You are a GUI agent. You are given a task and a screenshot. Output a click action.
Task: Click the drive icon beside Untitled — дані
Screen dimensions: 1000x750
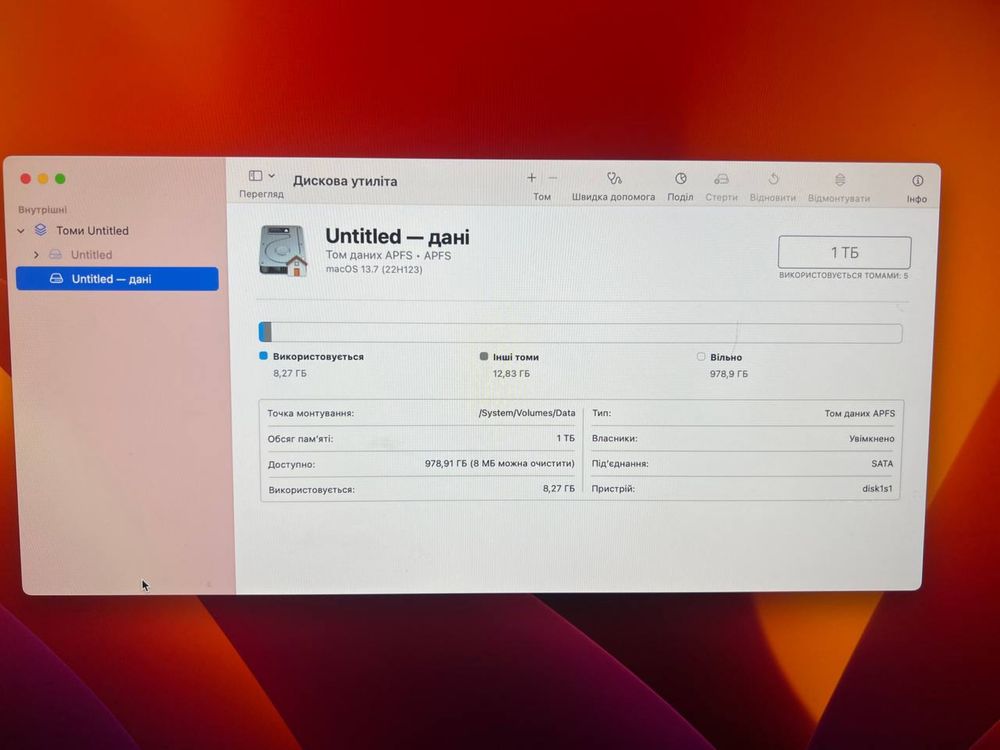[57, 279]
